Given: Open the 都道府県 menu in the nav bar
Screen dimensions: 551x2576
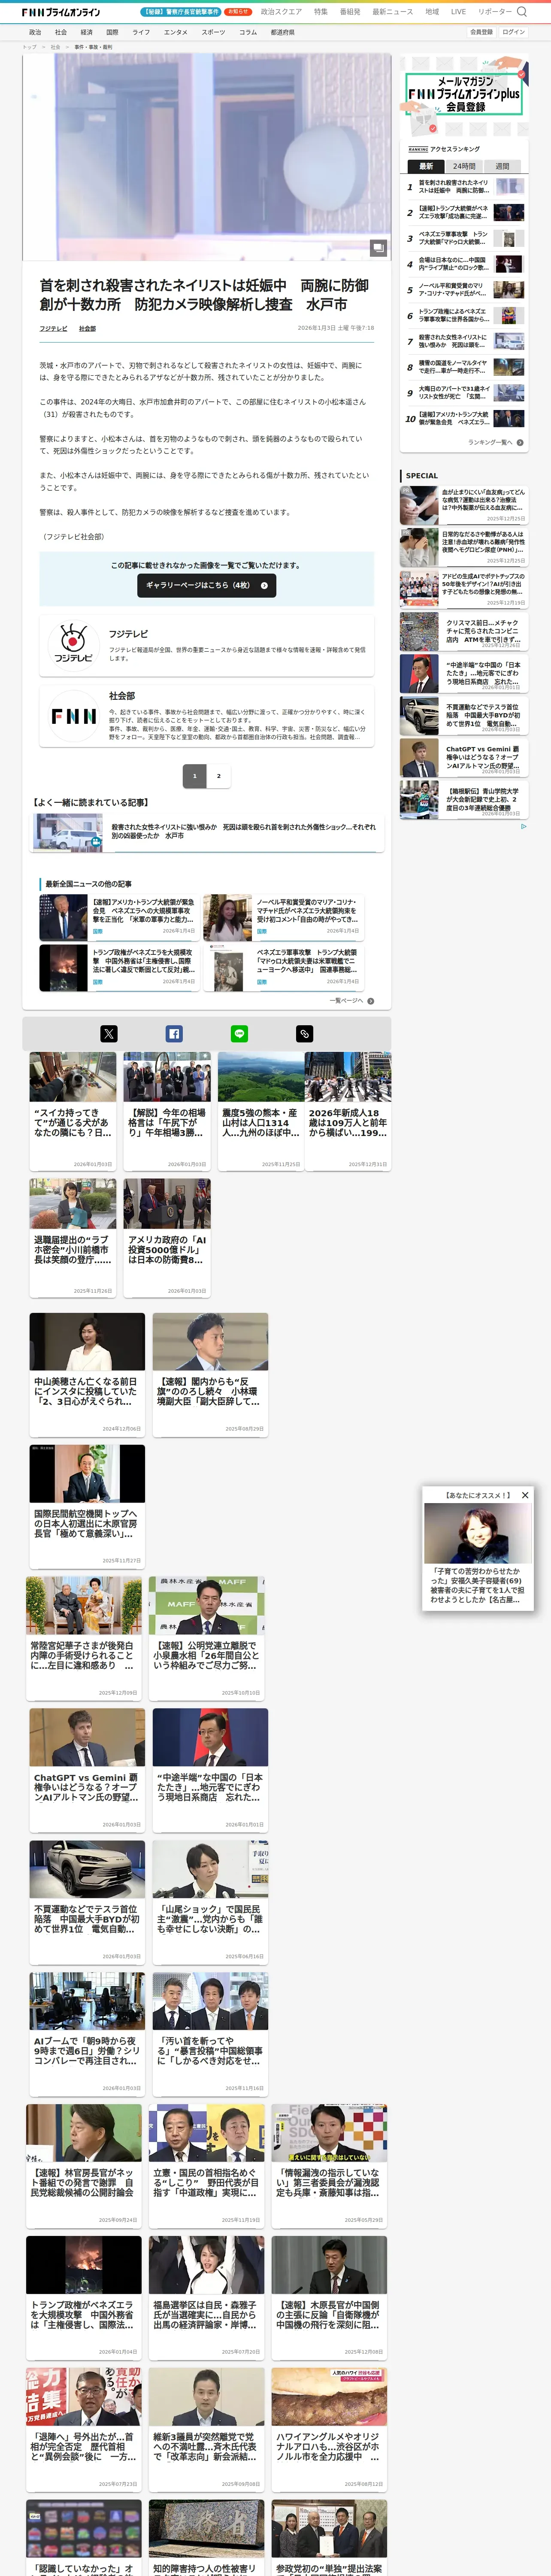Looking at the screenshot, I should point(282,32).
